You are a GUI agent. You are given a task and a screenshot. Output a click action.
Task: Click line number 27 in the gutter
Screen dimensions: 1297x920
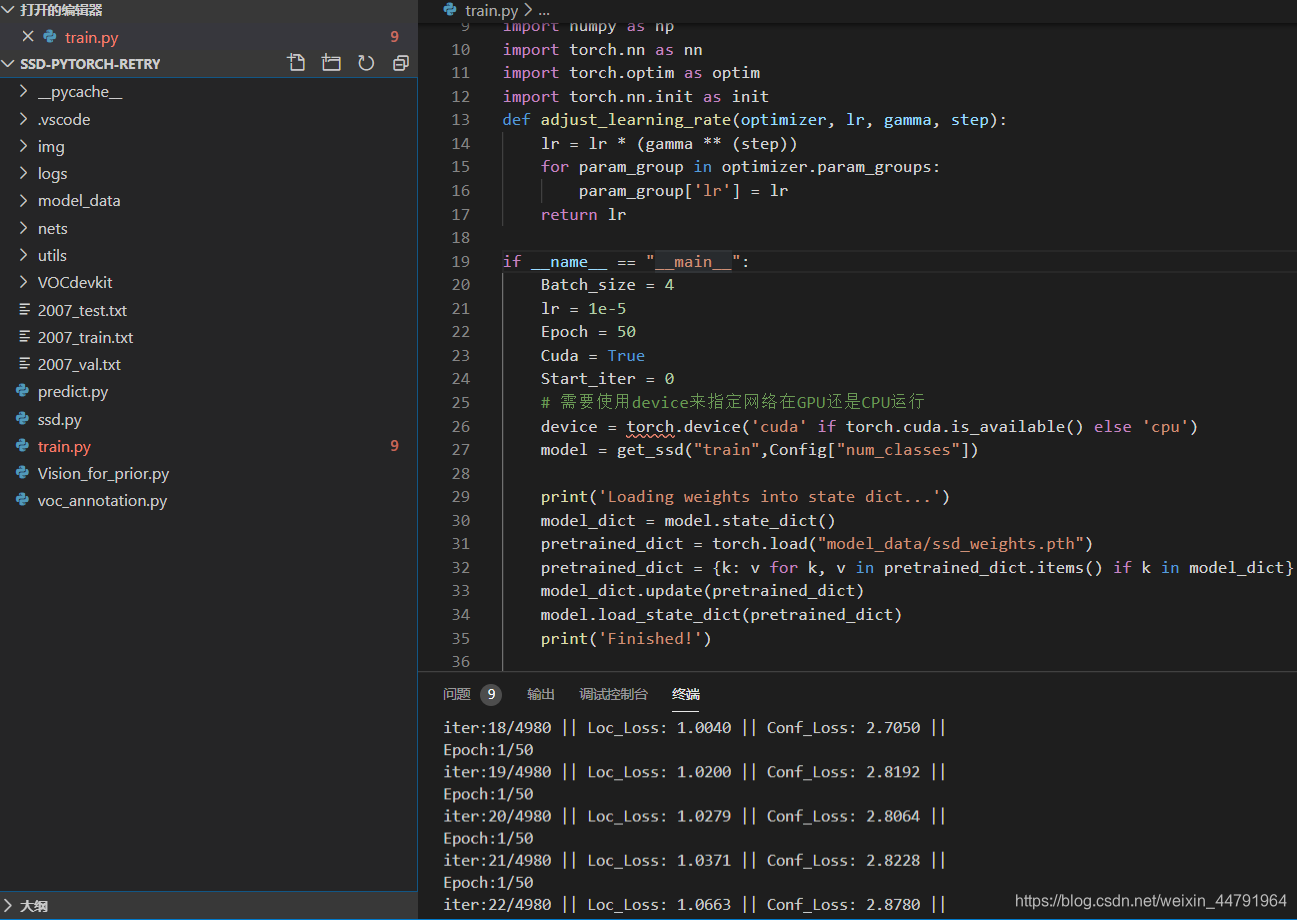(x=460, y=450)
